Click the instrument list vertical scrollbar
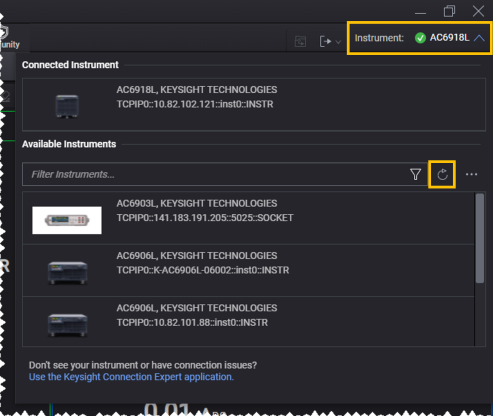 [480, 238]
